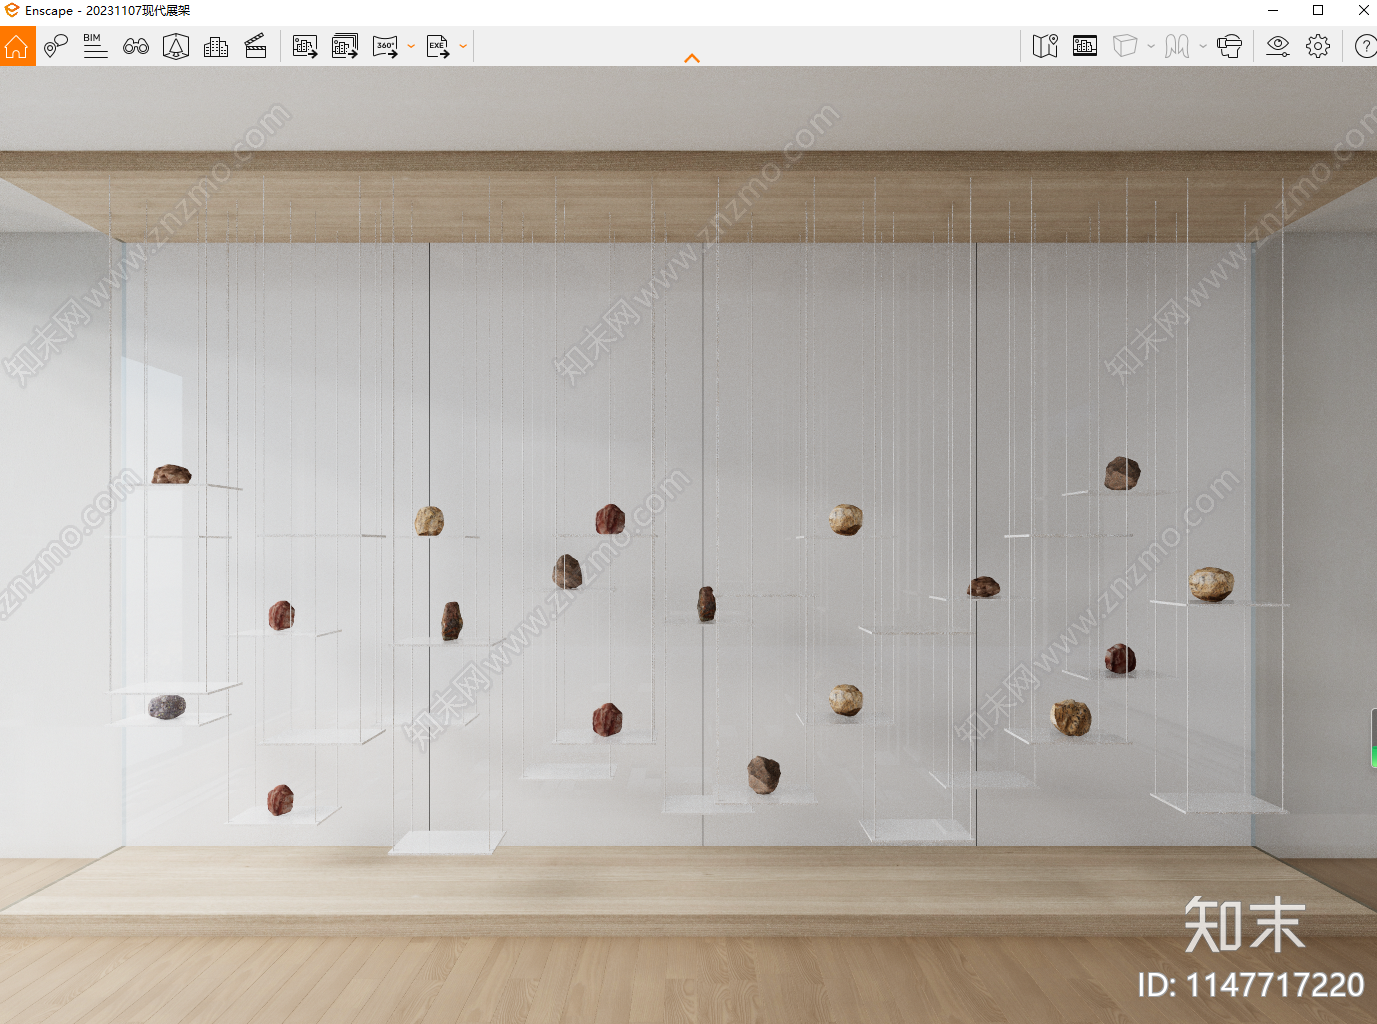1377x1024 pixels.
Task: Toggle Safe Frame view icon
Action: pyautogui.click(x=1085, y=46)
